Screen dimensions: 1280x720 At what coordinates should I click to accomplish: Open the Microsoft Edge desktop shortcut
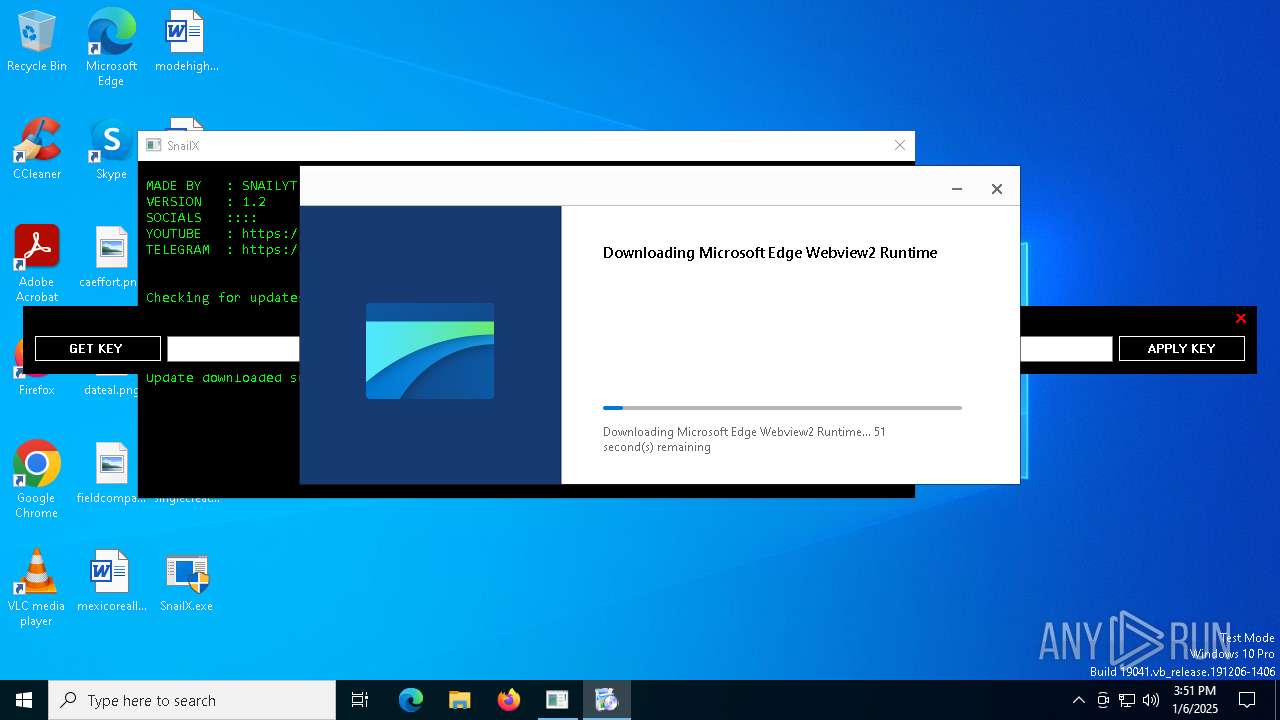click(x=111, y=48)
